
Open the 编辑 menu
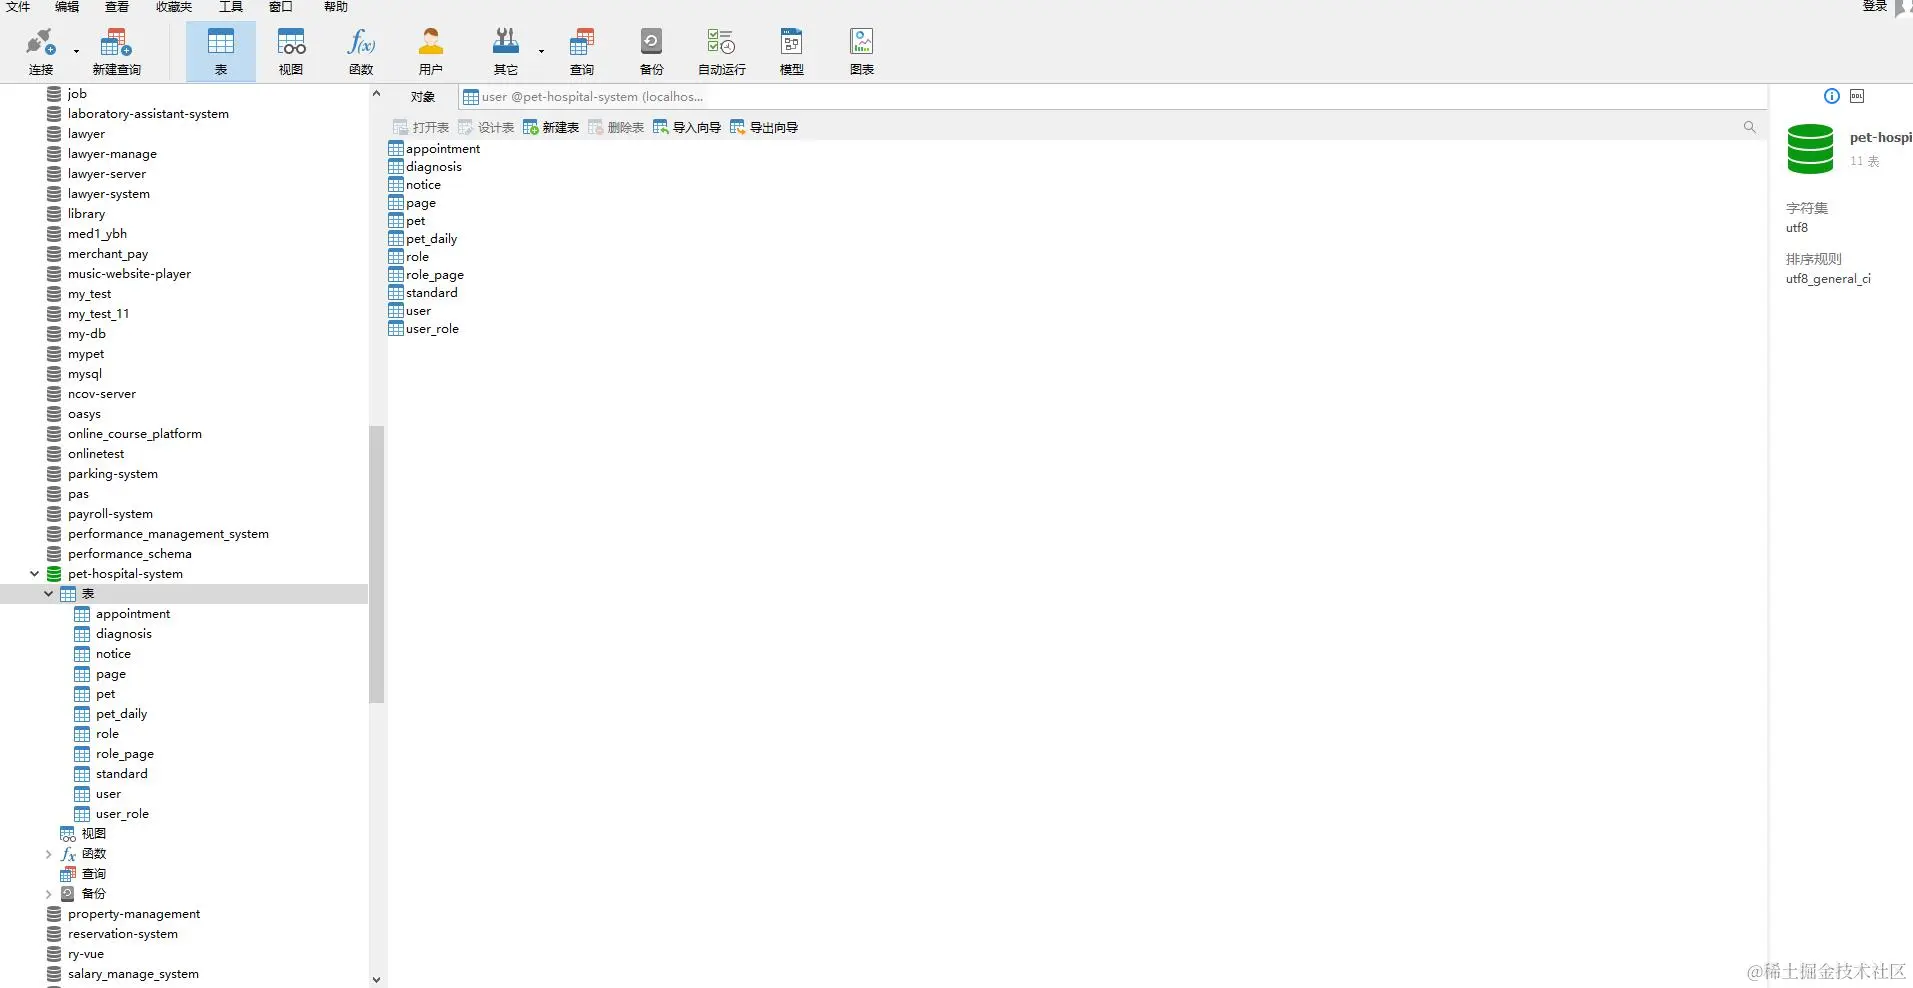pos(67,7)
